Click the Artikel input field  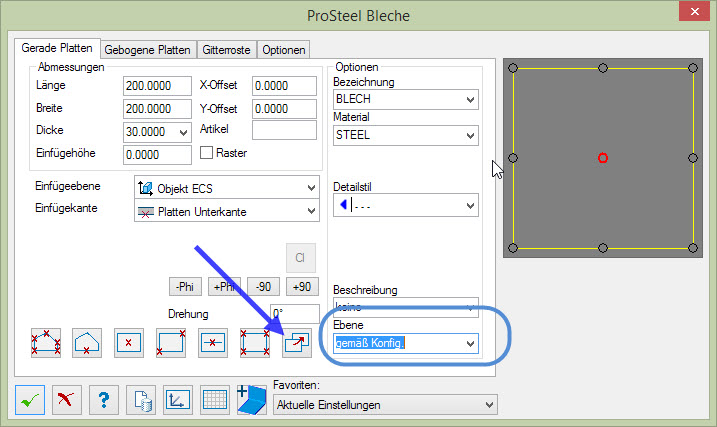coord(284,130)
